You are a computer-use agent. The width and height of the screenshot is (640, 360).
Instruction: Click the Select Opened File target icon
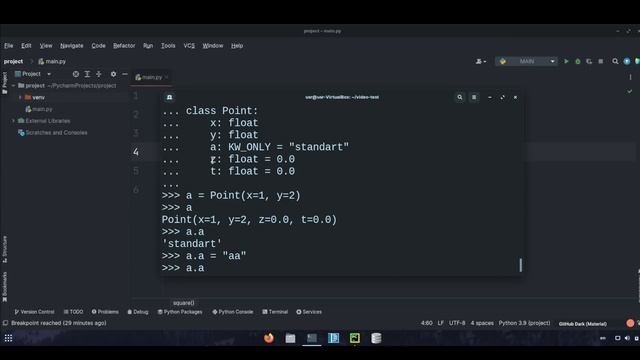tap(76, 74)
